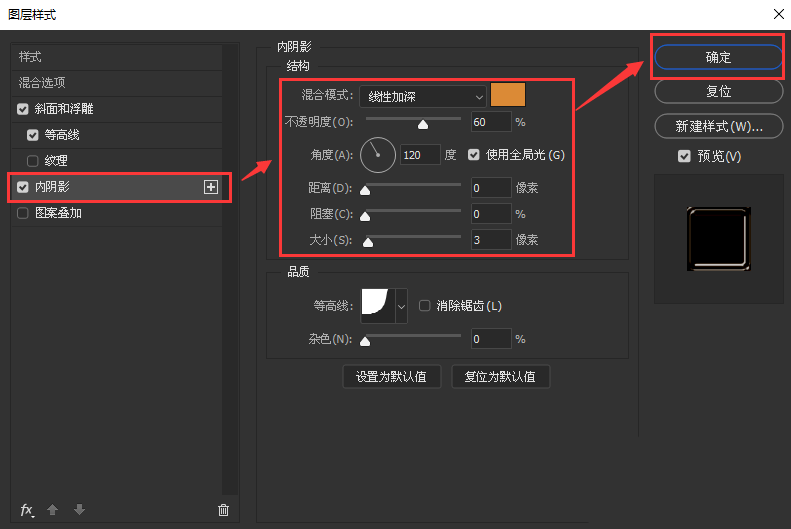Select the 内阴影 row label

pos(52,187)
